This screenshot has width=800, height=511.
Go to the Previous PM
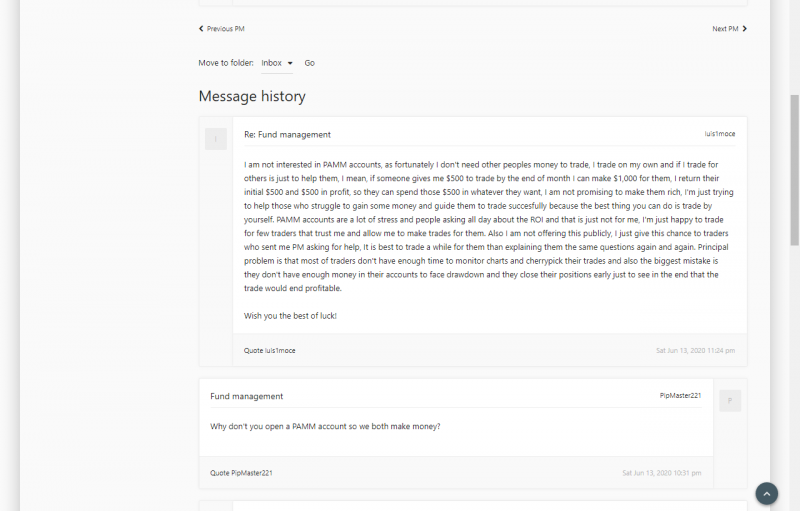click(222, 29)
